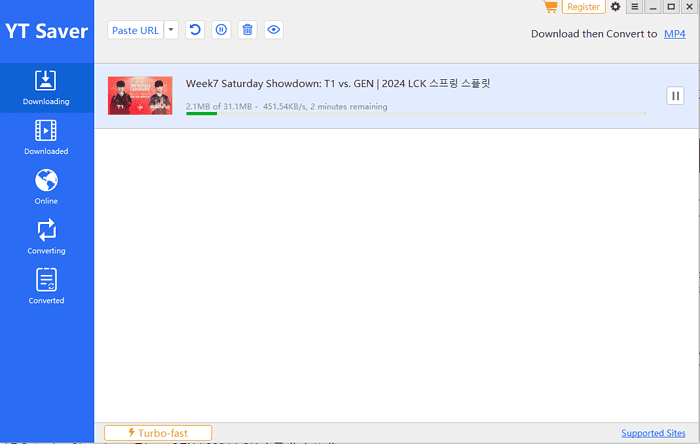Viewport: 700px width, 444px height.
Task: Open the Converting tab
Action: coord(46,237)
